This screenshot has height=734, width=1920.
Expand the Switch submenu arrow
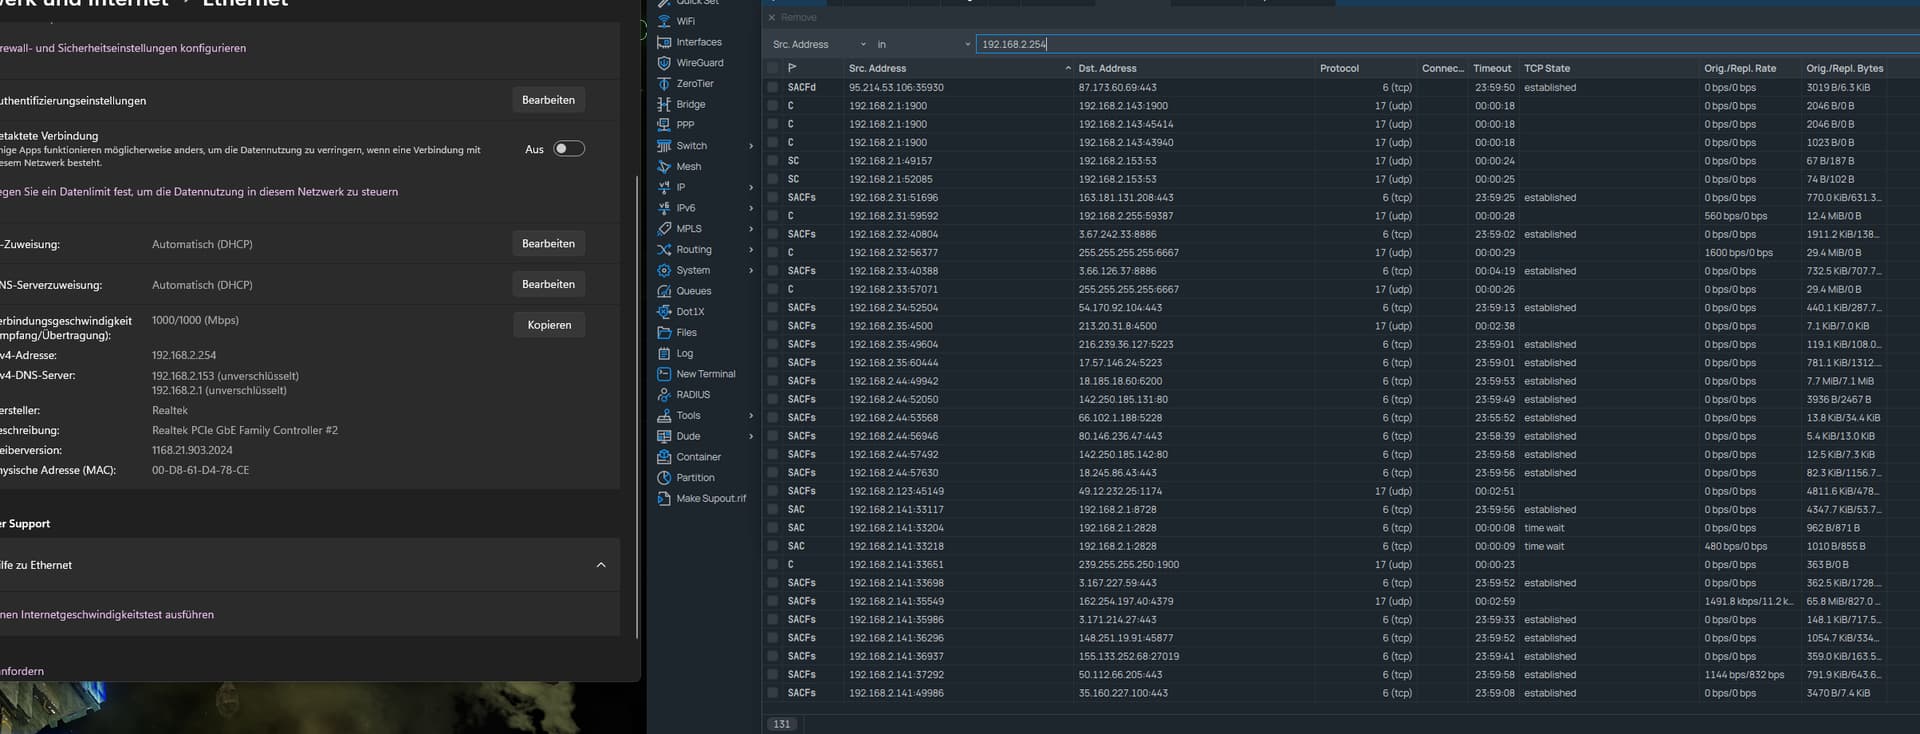point(751,146)
